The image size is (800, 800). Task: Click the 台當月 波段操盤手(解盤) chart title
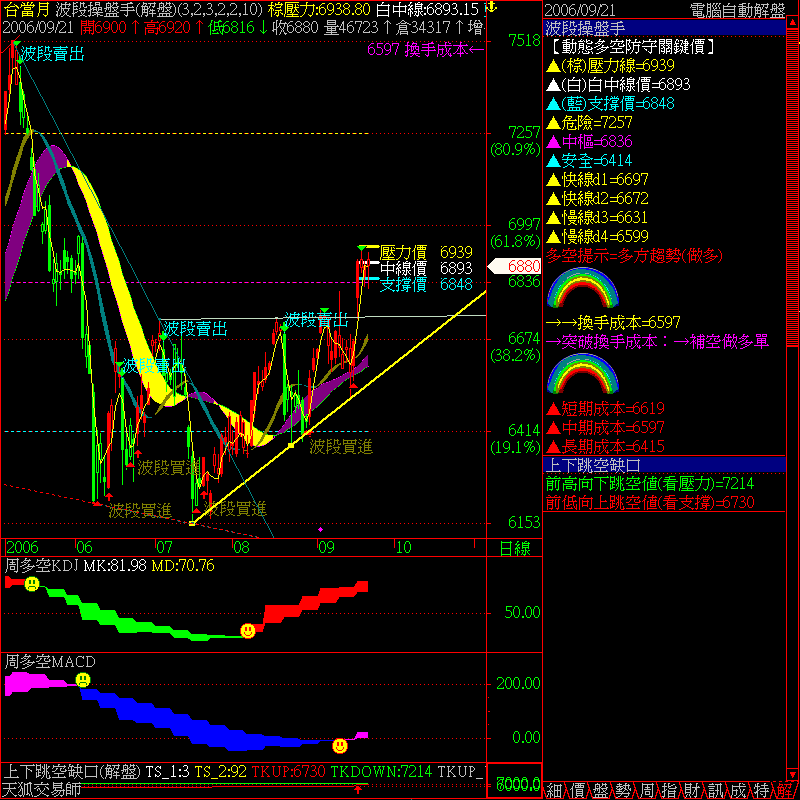pyautogui.click(x=133, y=9)
